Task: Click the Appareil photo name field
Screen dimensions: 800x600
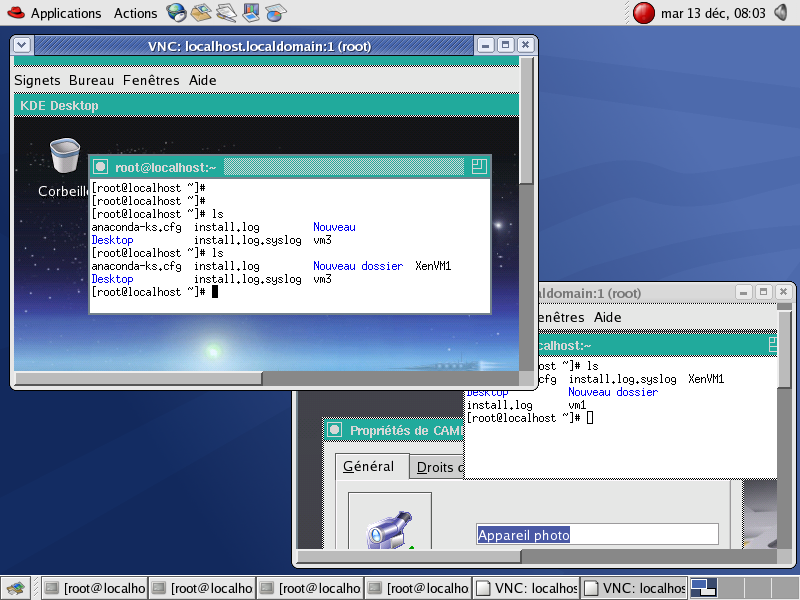Action: click(596, 535)
